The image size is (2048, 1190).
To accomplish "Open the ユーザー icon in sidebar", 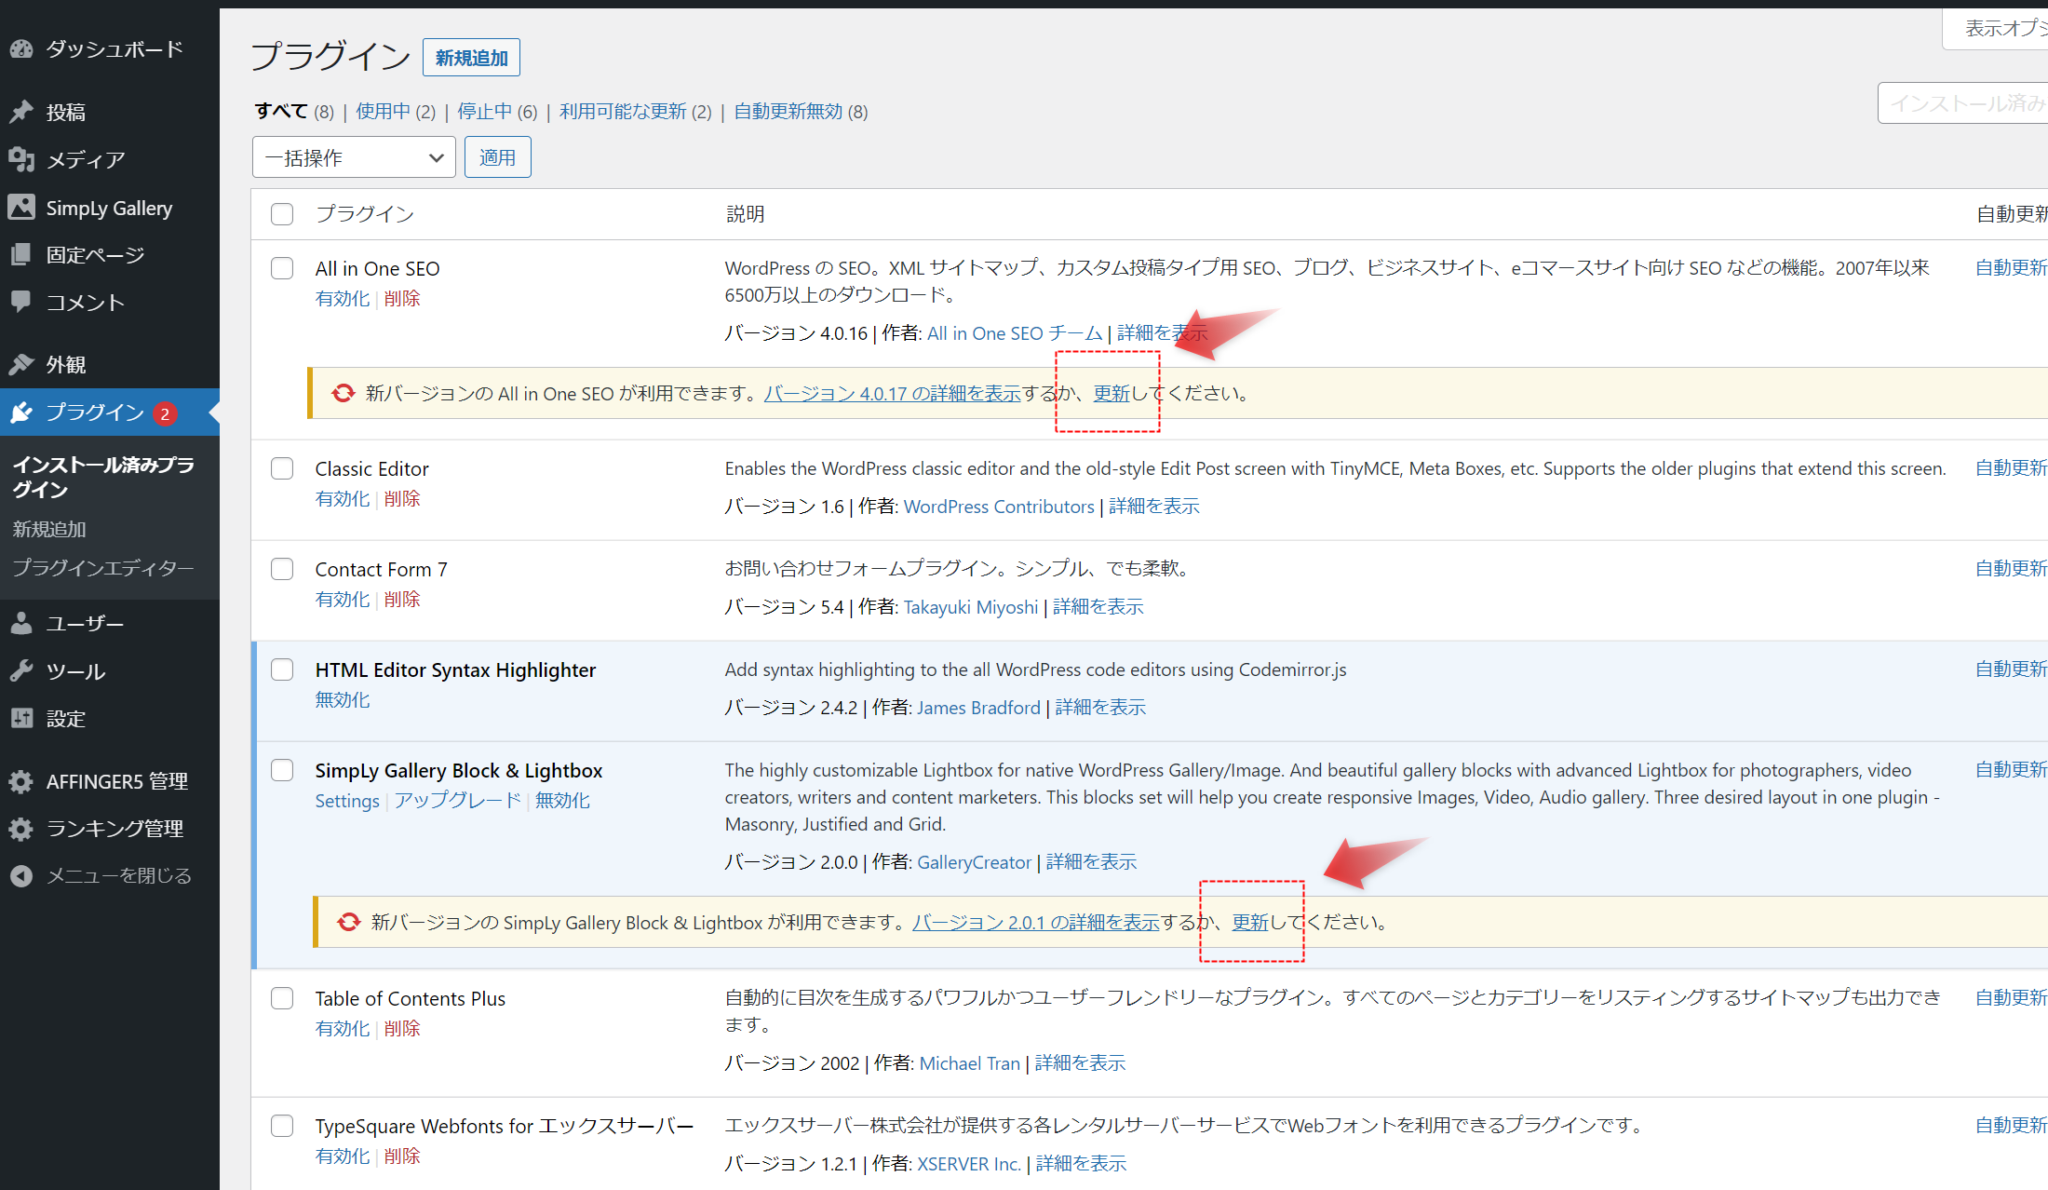I will pos(22,622).
